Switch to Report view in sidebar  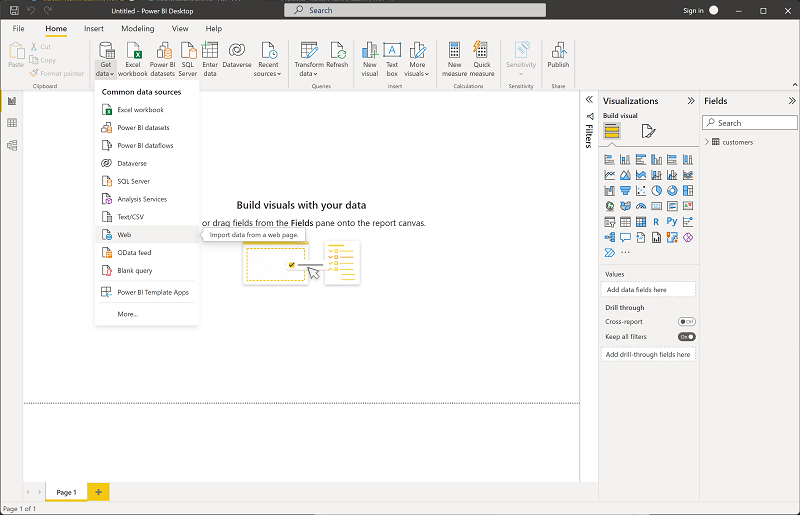(x=12, y=101)
